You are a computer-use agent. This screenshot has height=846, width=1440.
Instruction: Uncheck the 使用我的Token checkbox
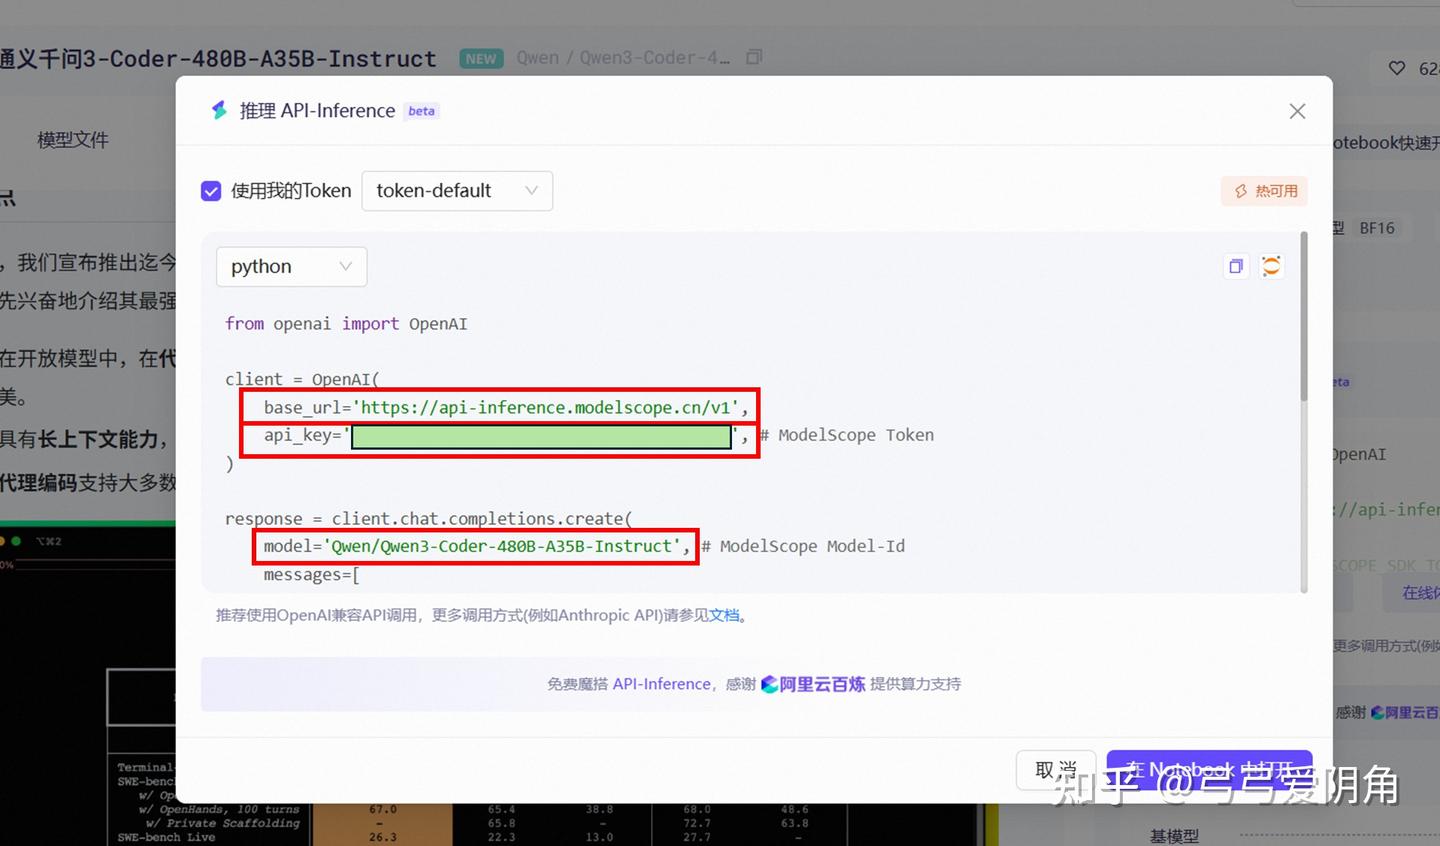211,190
